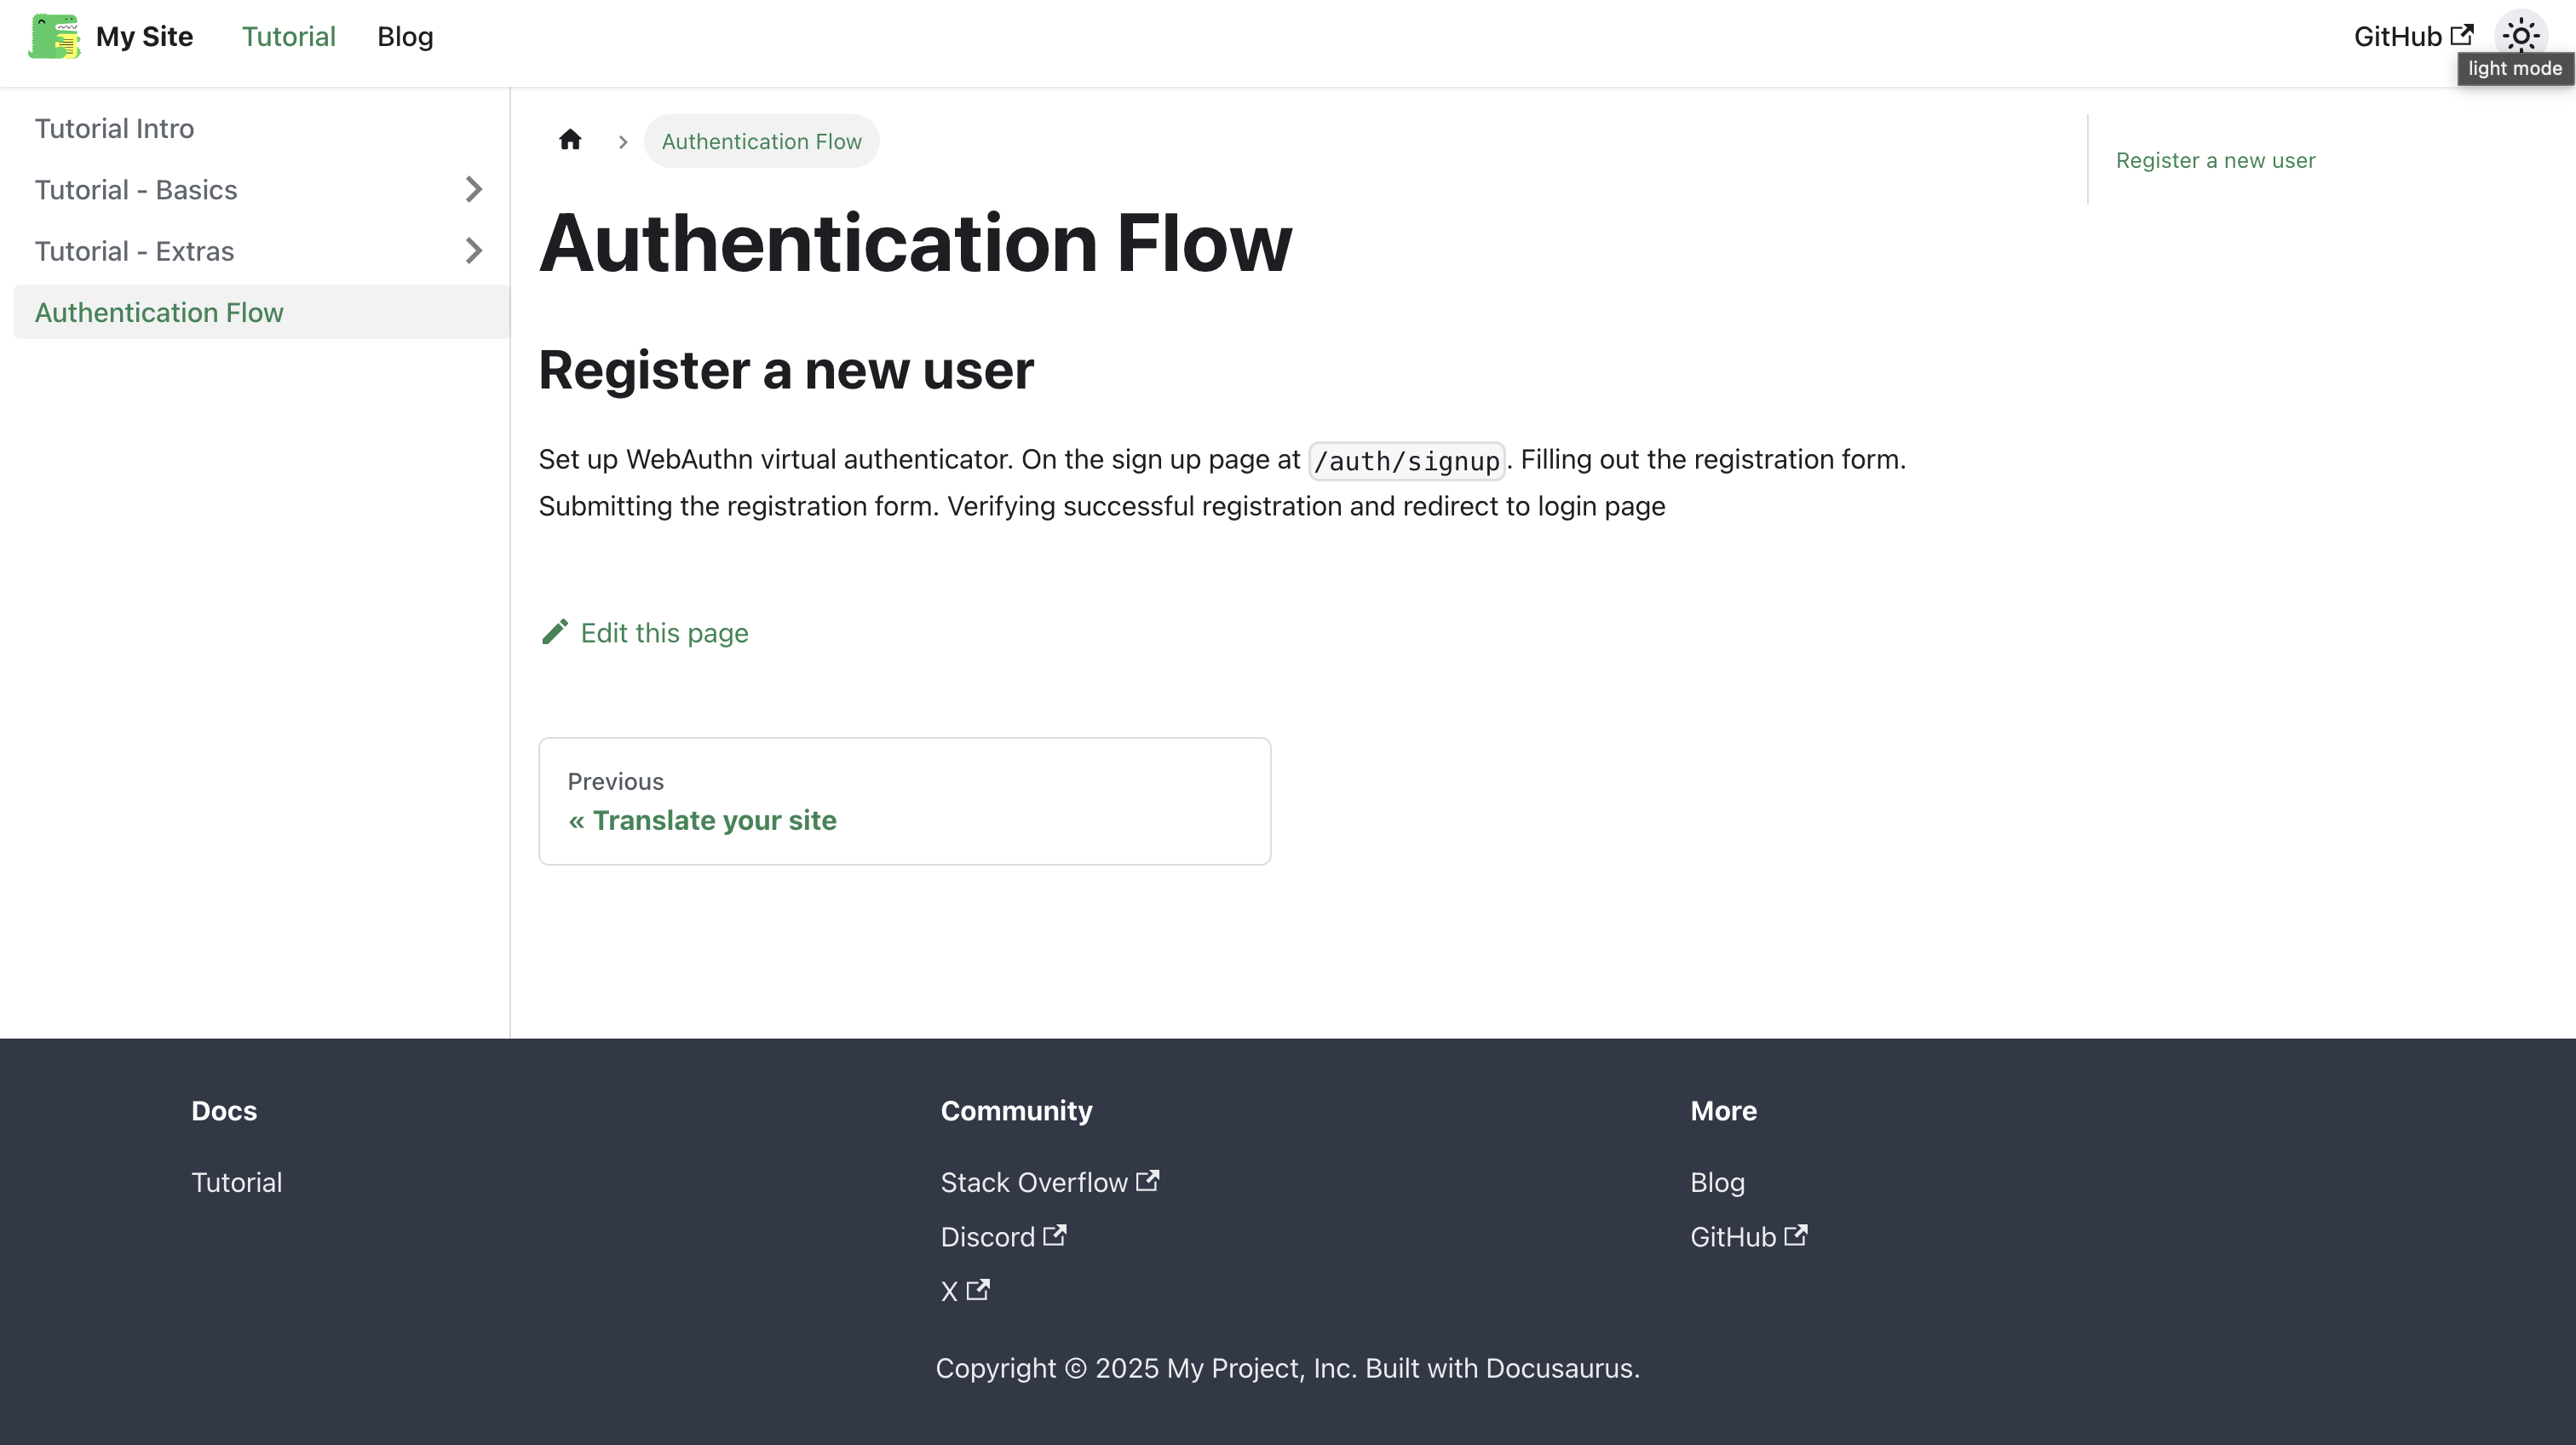Open Tutorial under the Docs footer column
The height and width of the screenshot is (1445, 2576).
click(236, 1181)
